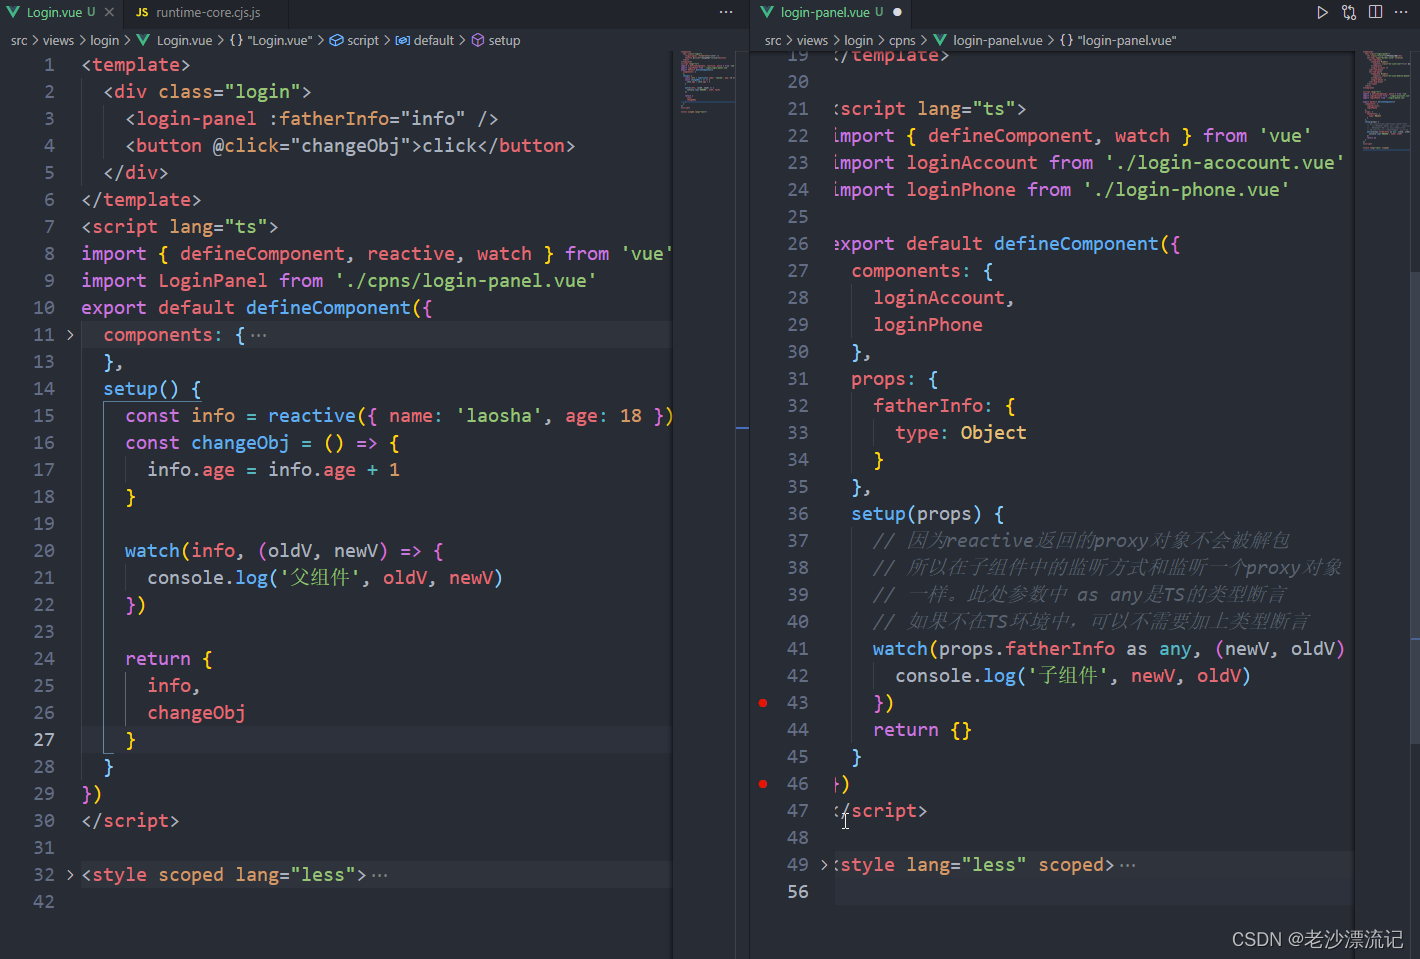This screenshot has width=1420, height=959.
Task: Click the 'views' breadcrumb in the left editor
Action: coord(58,40)
